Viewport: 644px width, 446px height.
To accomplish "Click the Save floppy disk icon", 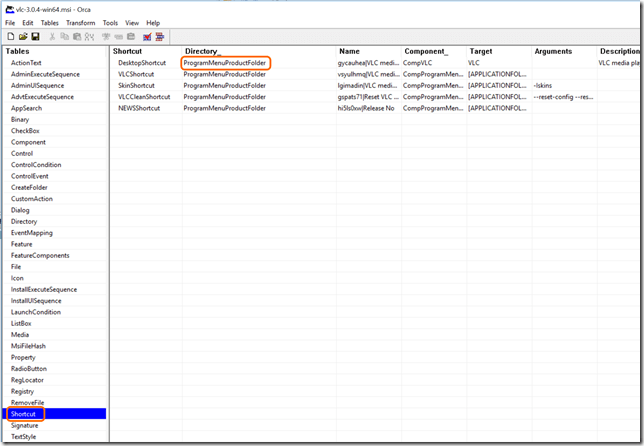I will [35, 36].
